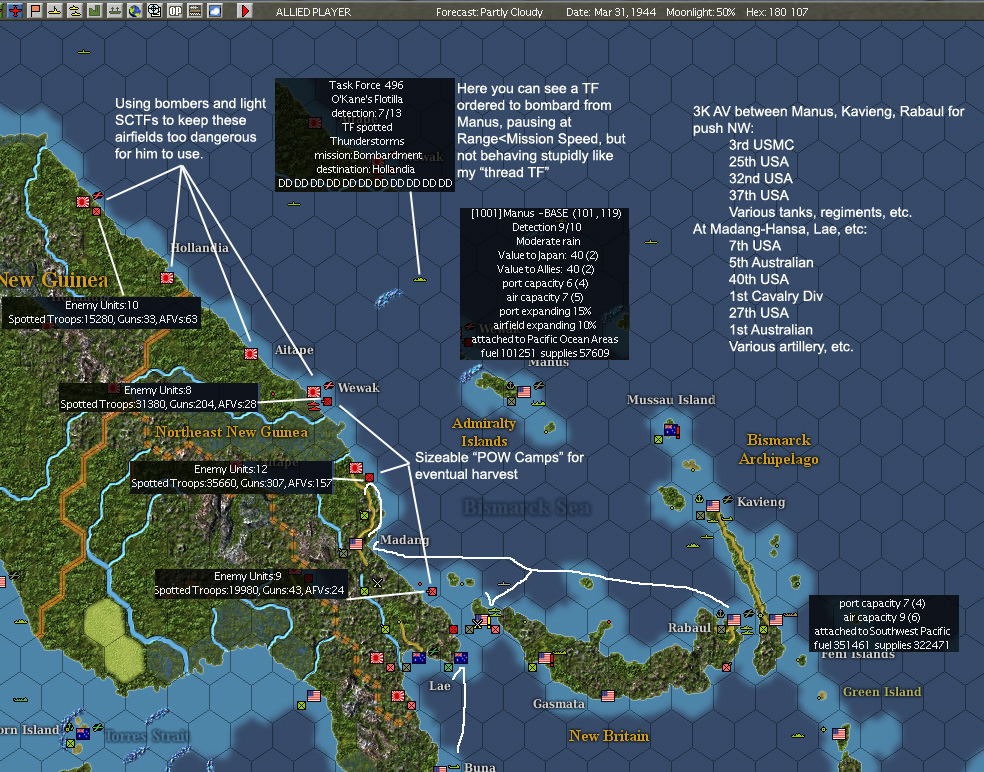Click the 'Gasmata' map label

559,704
